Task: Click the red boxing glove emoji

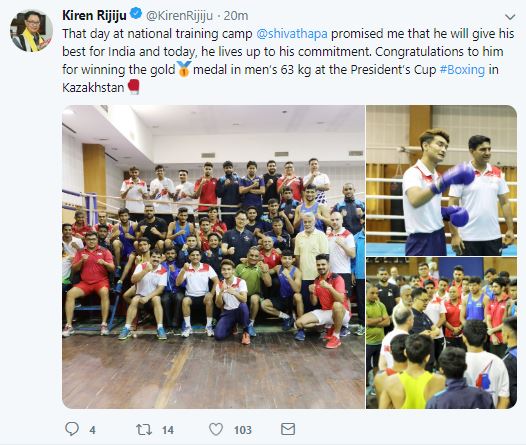Action: (134, 87)
